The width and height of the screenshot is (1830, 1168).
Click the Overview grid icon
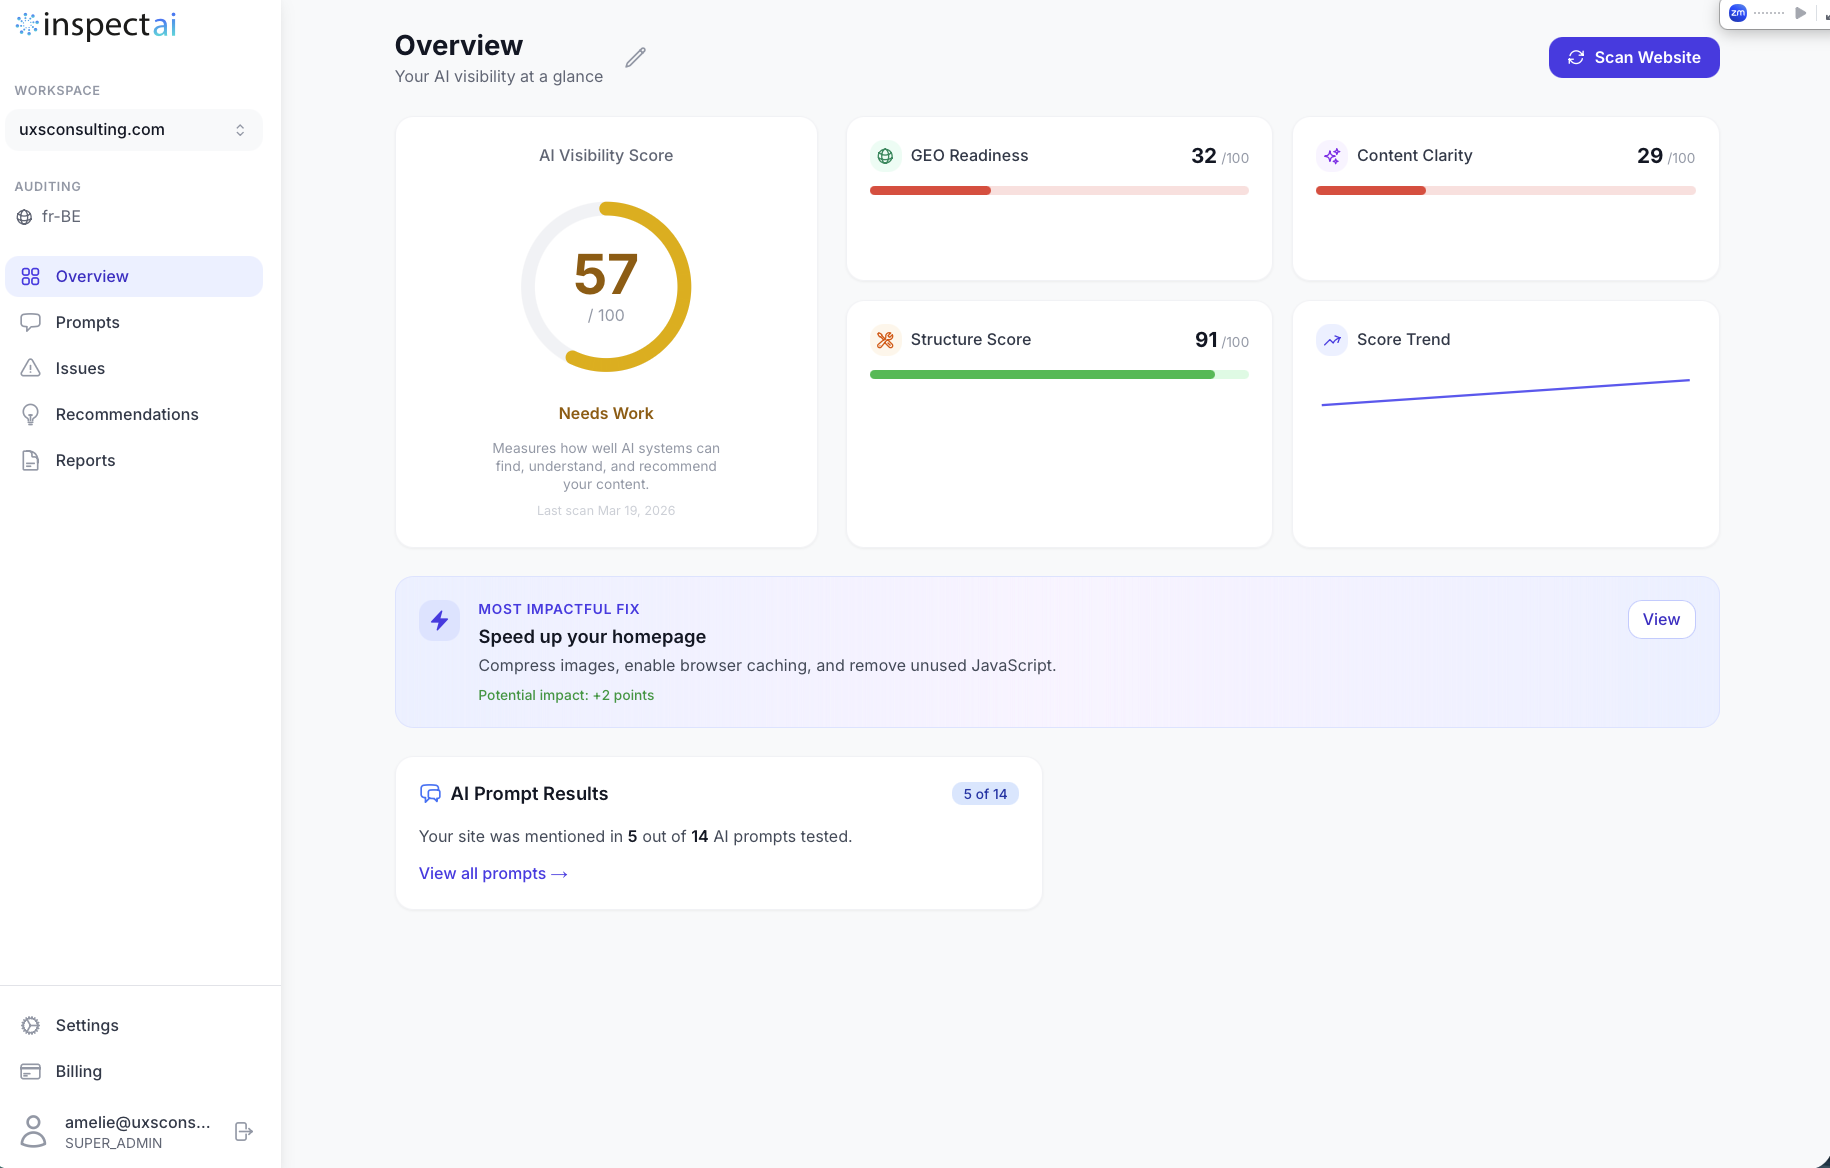pyautogui.click(x=31, y=277)
